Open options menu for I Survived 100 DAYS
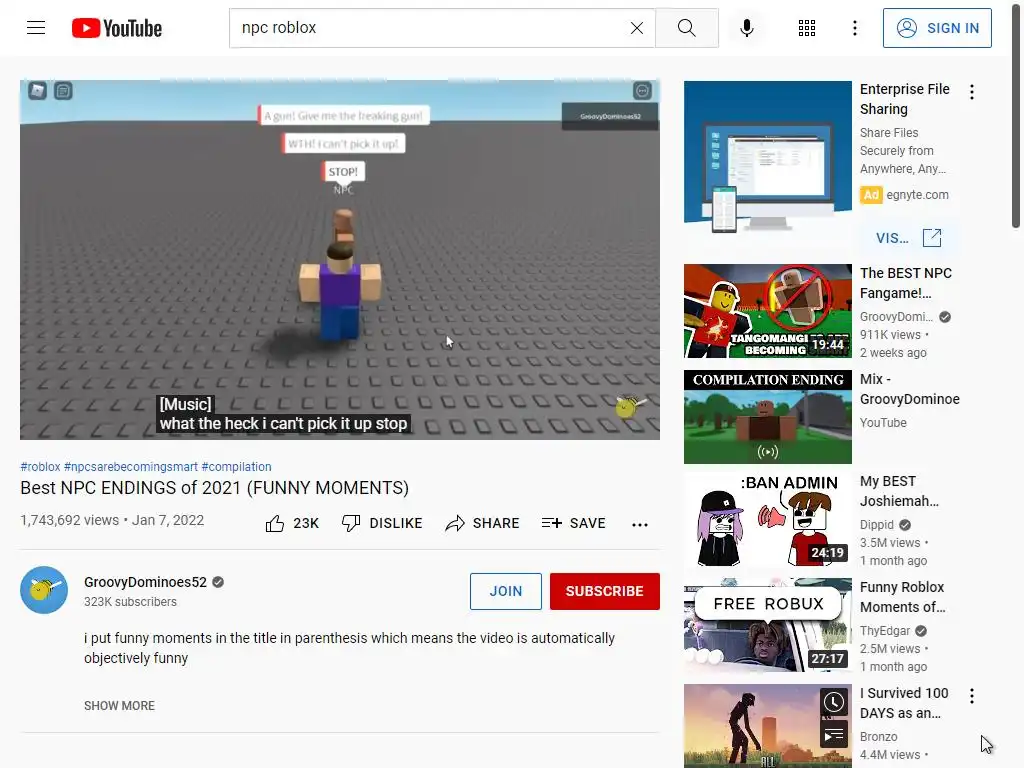The height and width of the screenshot is (768, 1024). coord(972,696)
